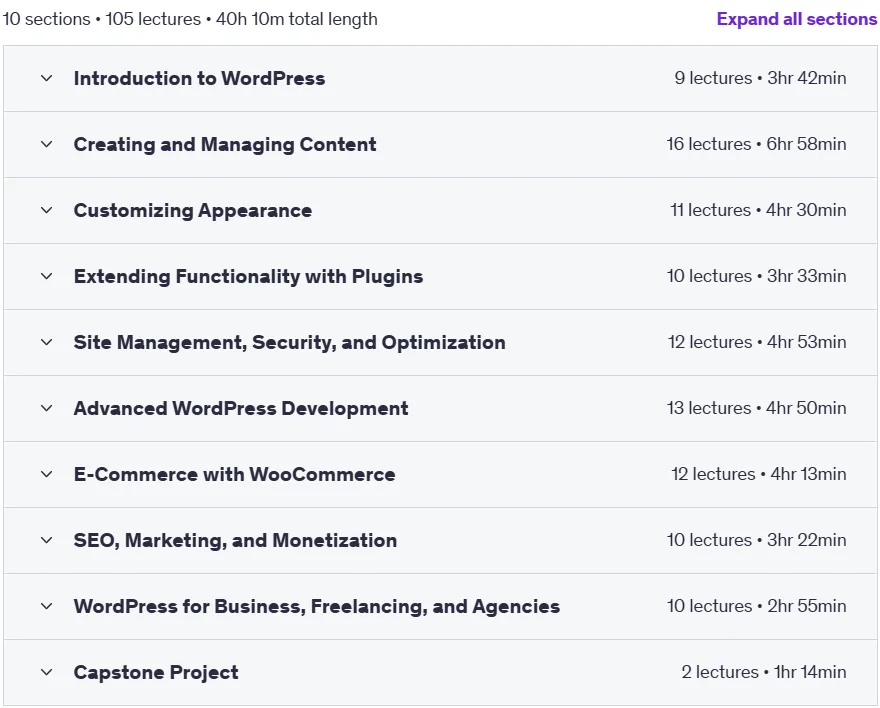Click 10 lectures 3hr 33min label
The height and width of the screenshot is (708, 880).
coord(757,276)
